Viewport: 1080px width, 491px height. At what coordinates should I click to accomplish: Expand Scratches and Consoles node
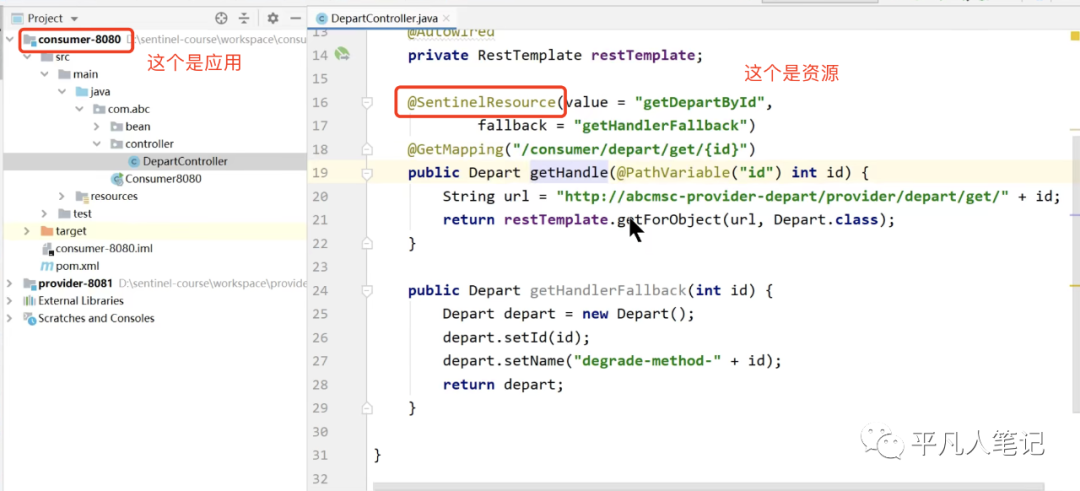click(x=9, y=318)
